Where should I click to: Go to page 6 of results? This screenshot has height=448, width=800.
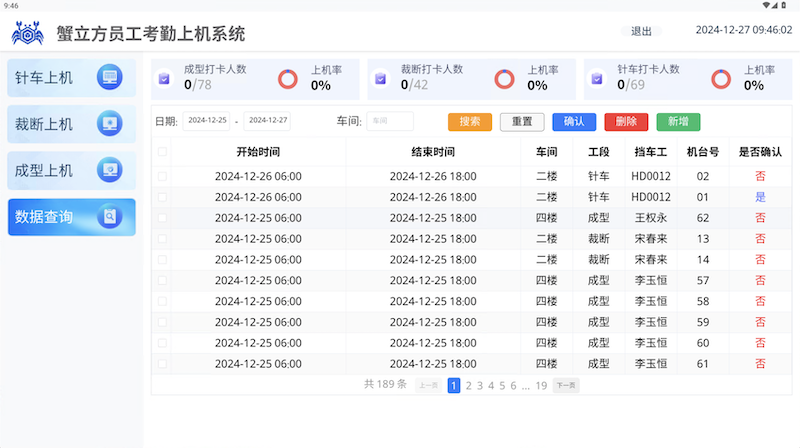[x=513, y=386]
